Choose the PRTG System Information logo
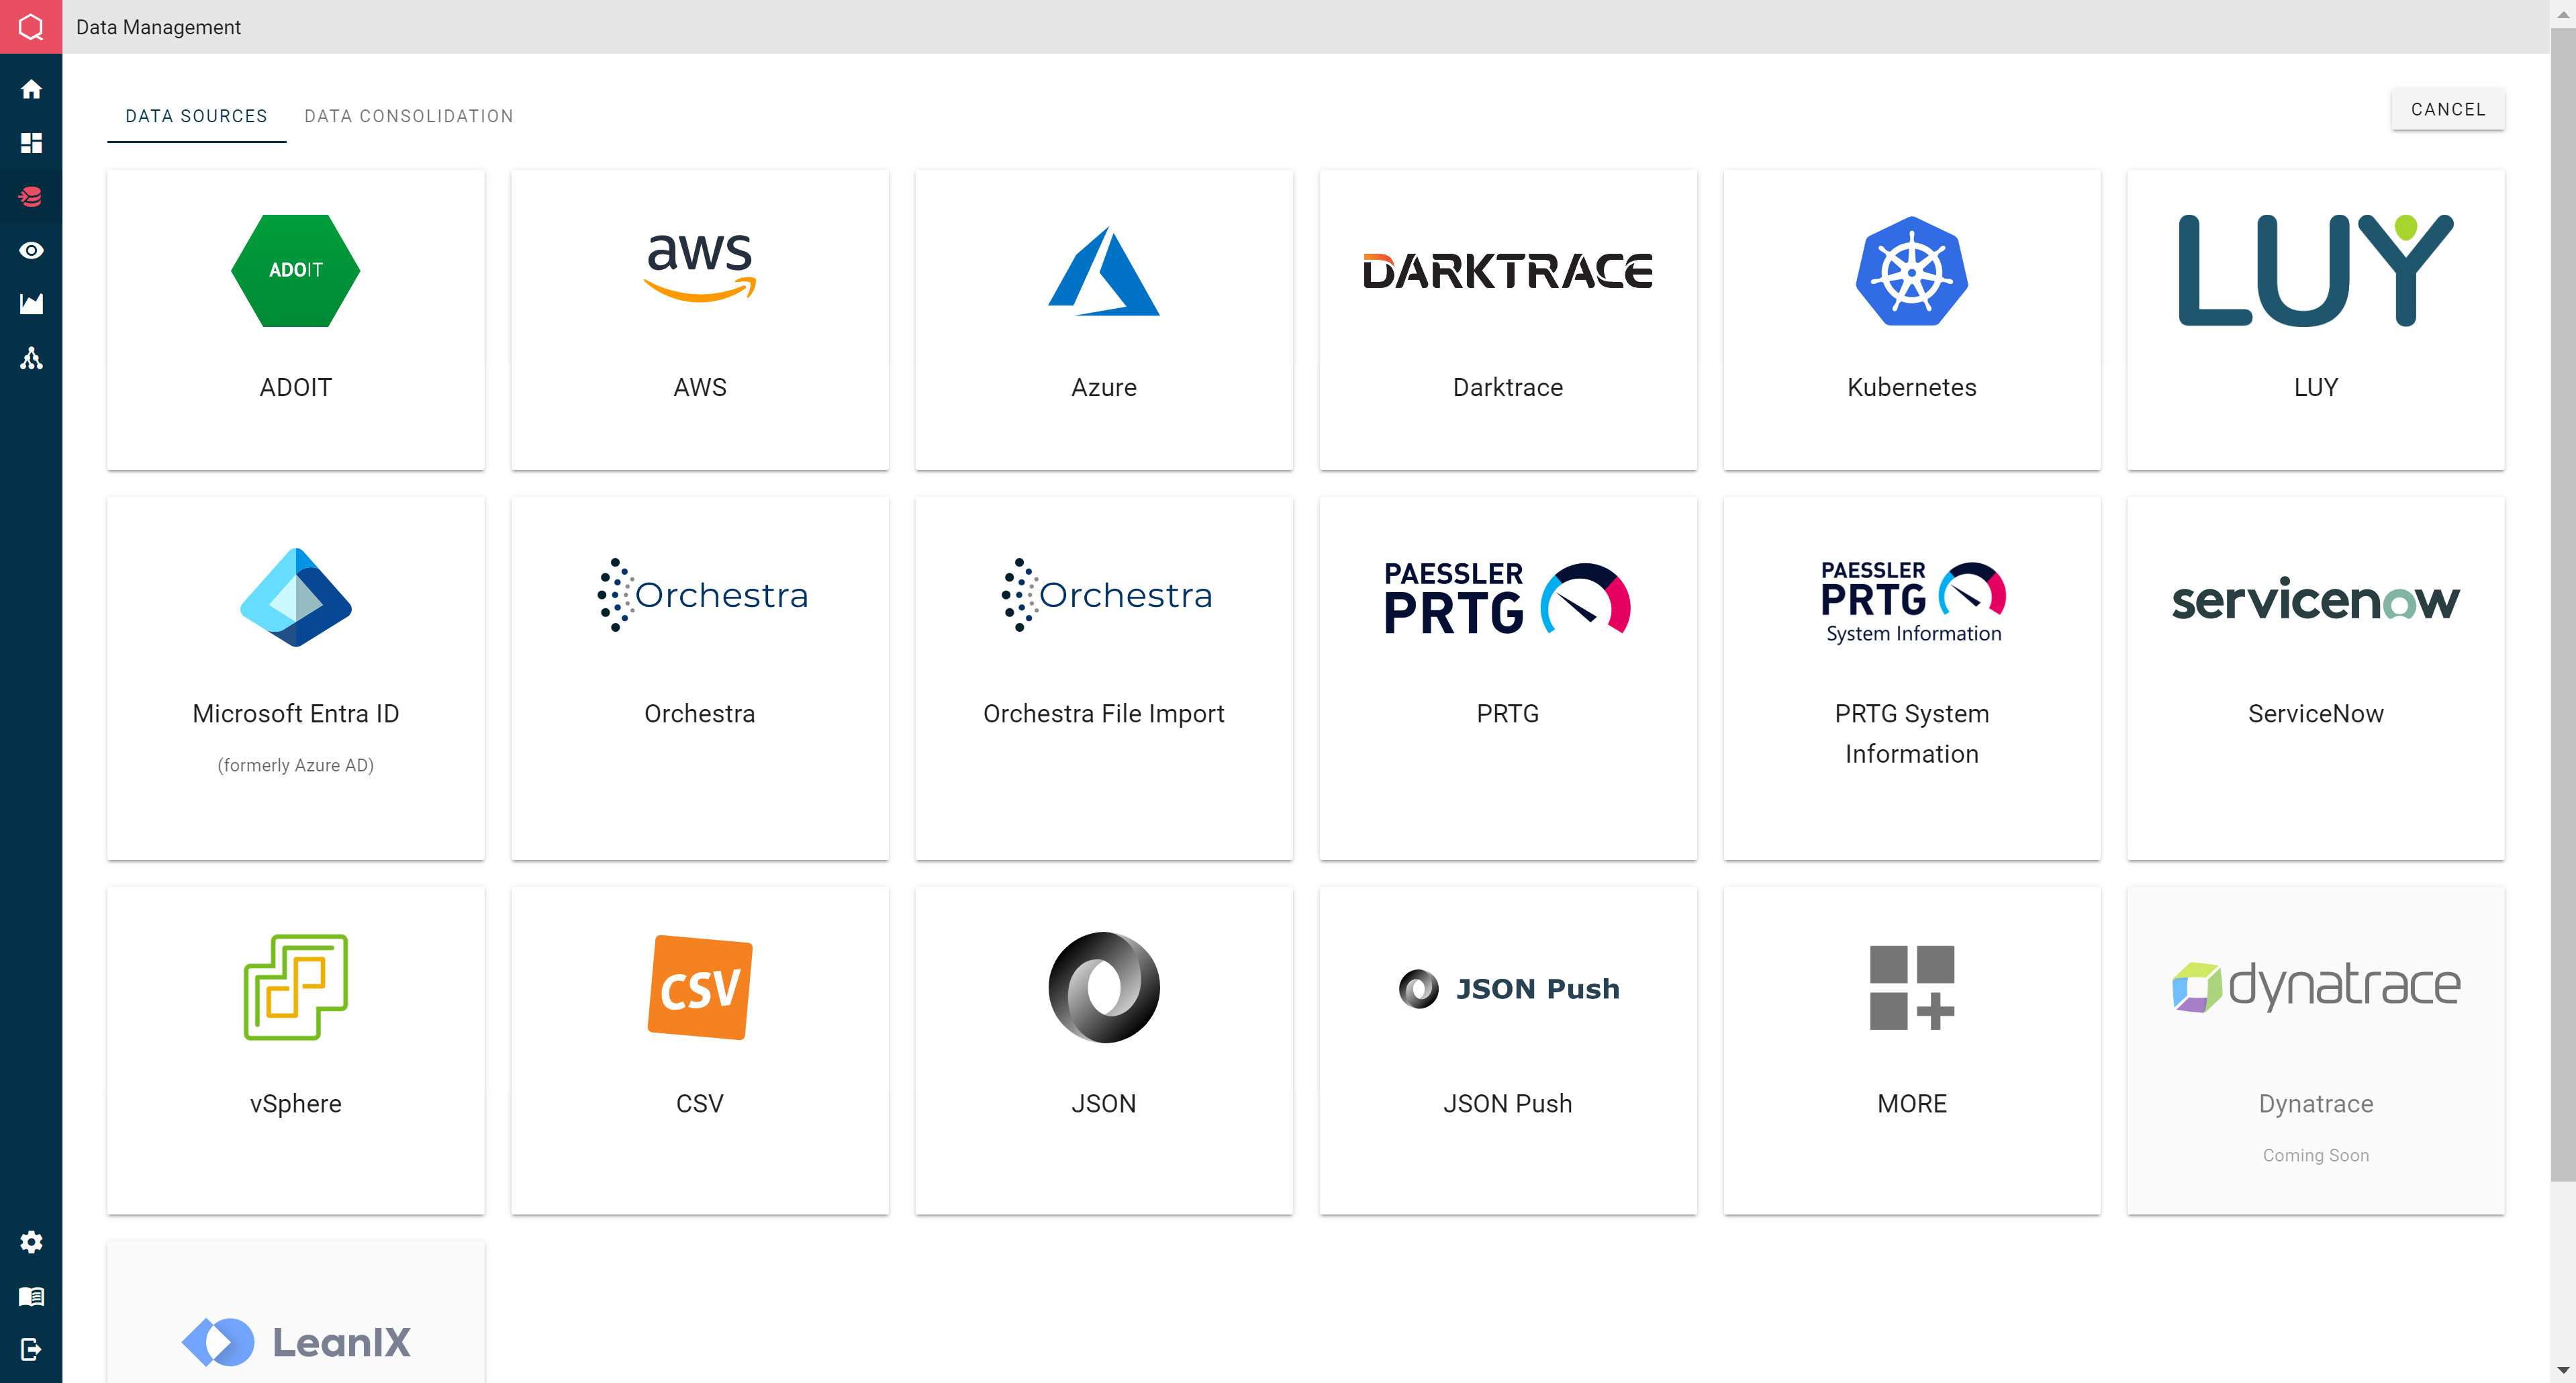The image size is (2576, 1383). click(1913, 602)
